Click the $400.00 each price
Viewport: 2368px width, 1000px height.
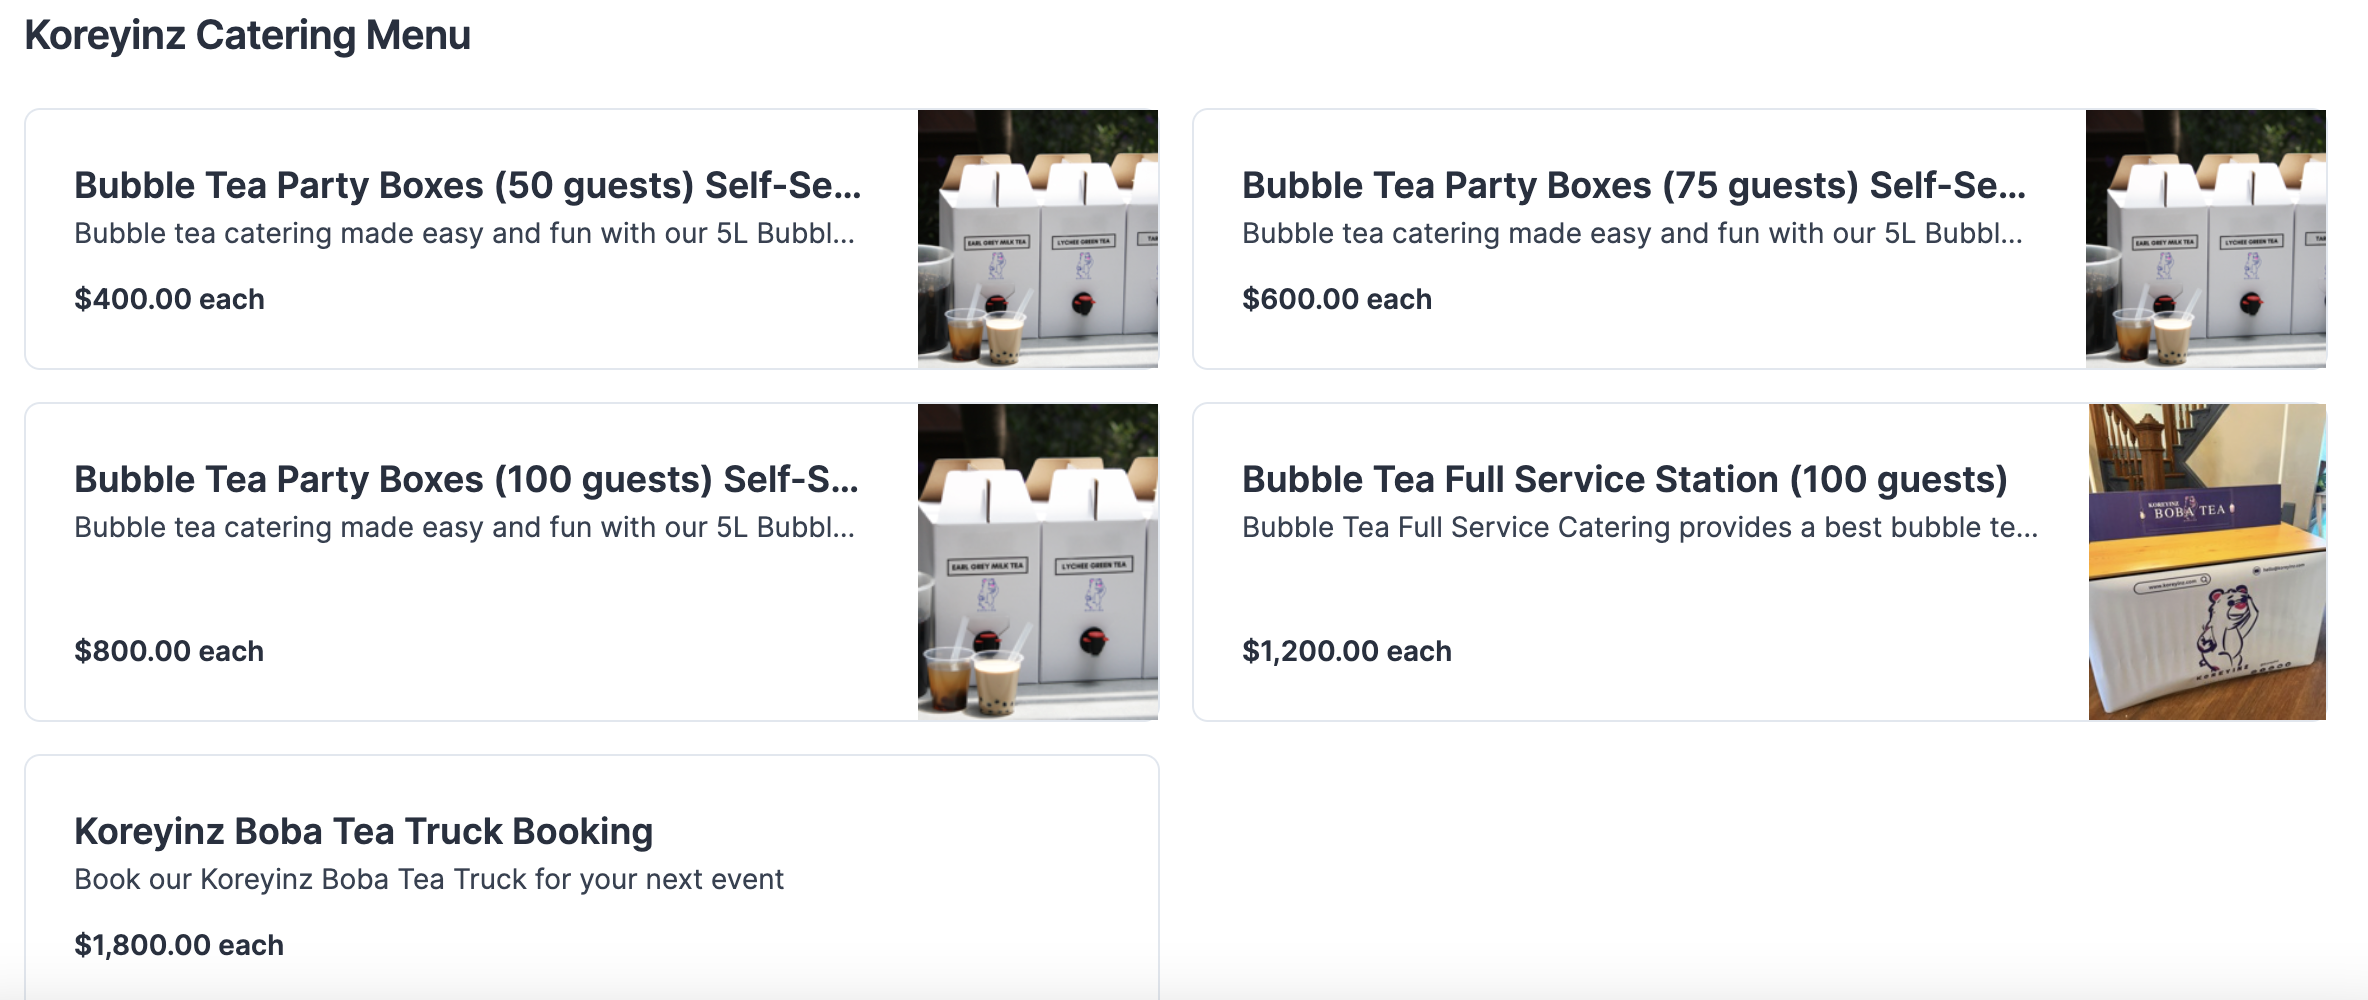[x=169, y=299]
